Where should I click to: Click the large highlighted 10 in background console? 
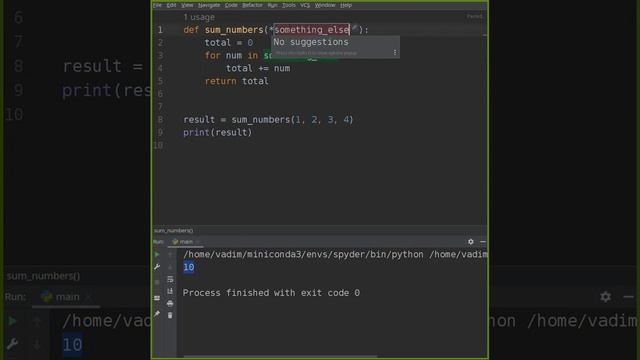73,345
